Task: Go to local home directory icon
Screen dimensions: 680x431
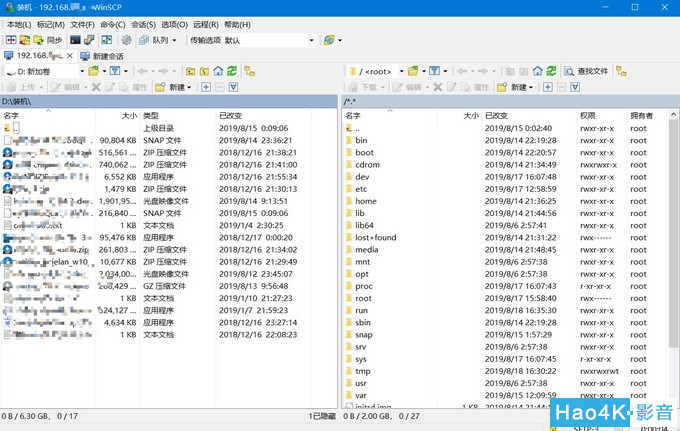Action: (218, 71)
